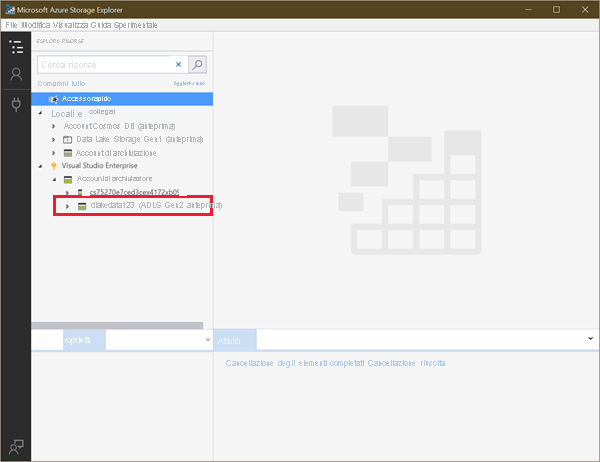Minimize the Storage Explorer window
Screen dimensions: 600x462
coord(529,10)
